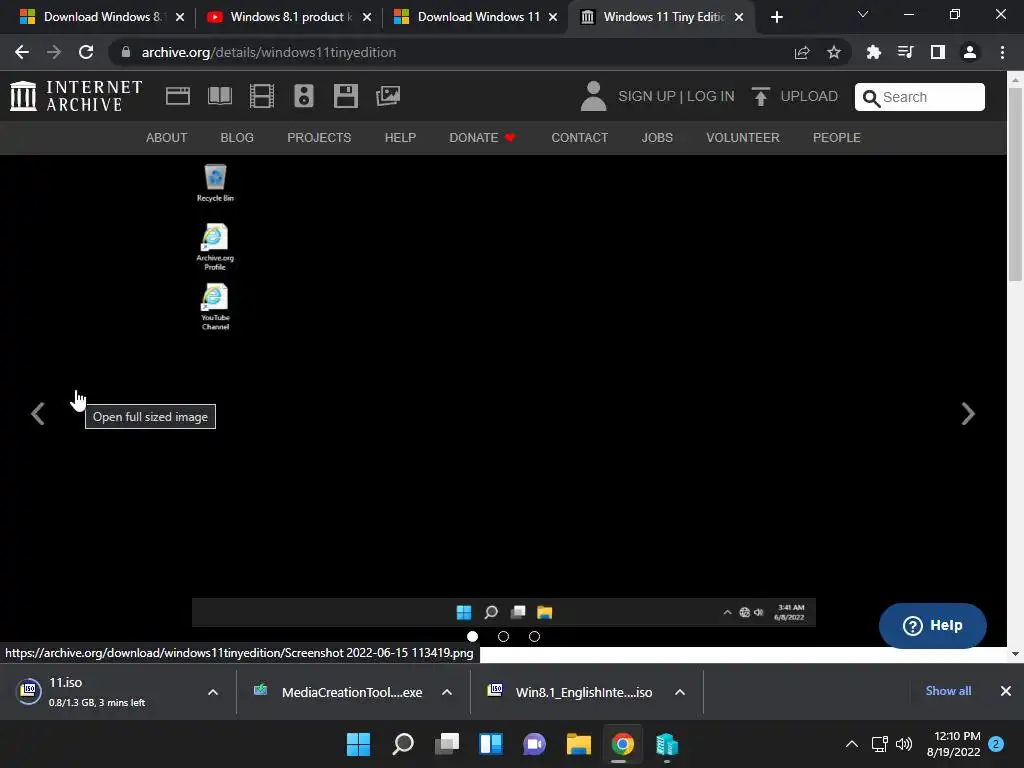Go to next carousel image
Image resolution: width=1024 pixels, height=768 pixels.
pyautogui.click(x=968, y=413)
